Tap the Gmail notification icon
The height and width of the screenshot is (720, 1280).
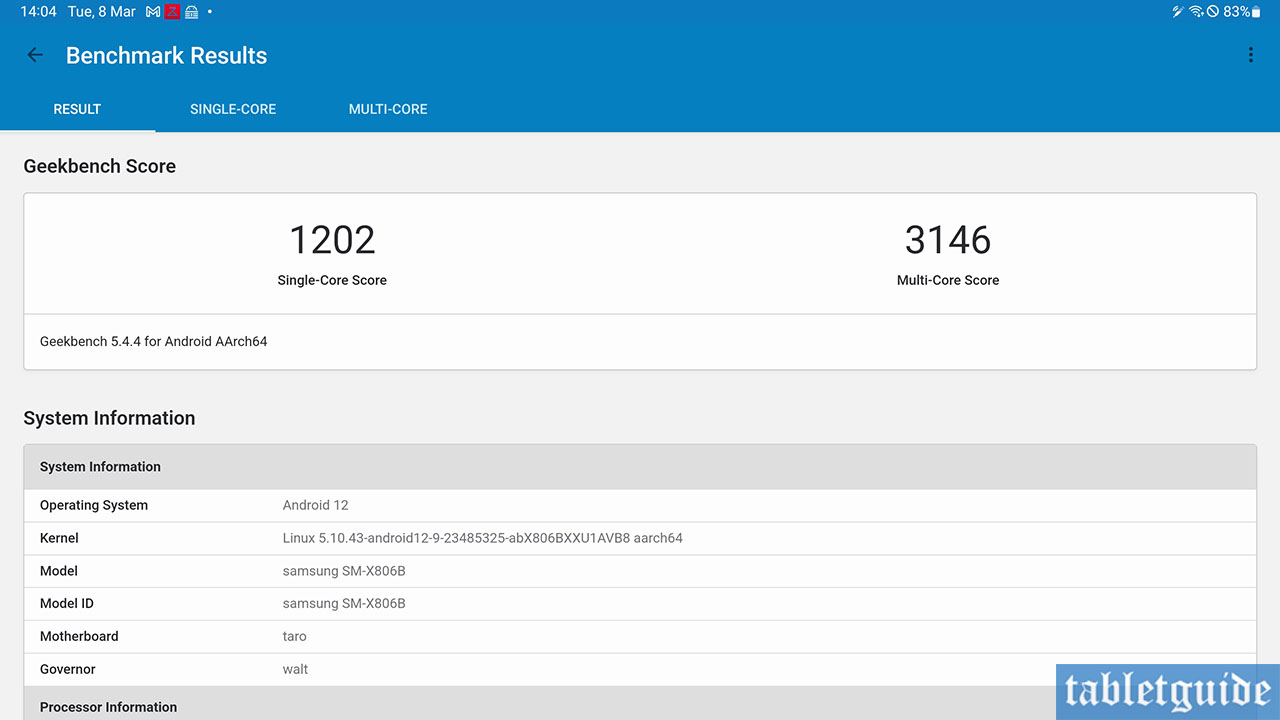pos(154,12)
